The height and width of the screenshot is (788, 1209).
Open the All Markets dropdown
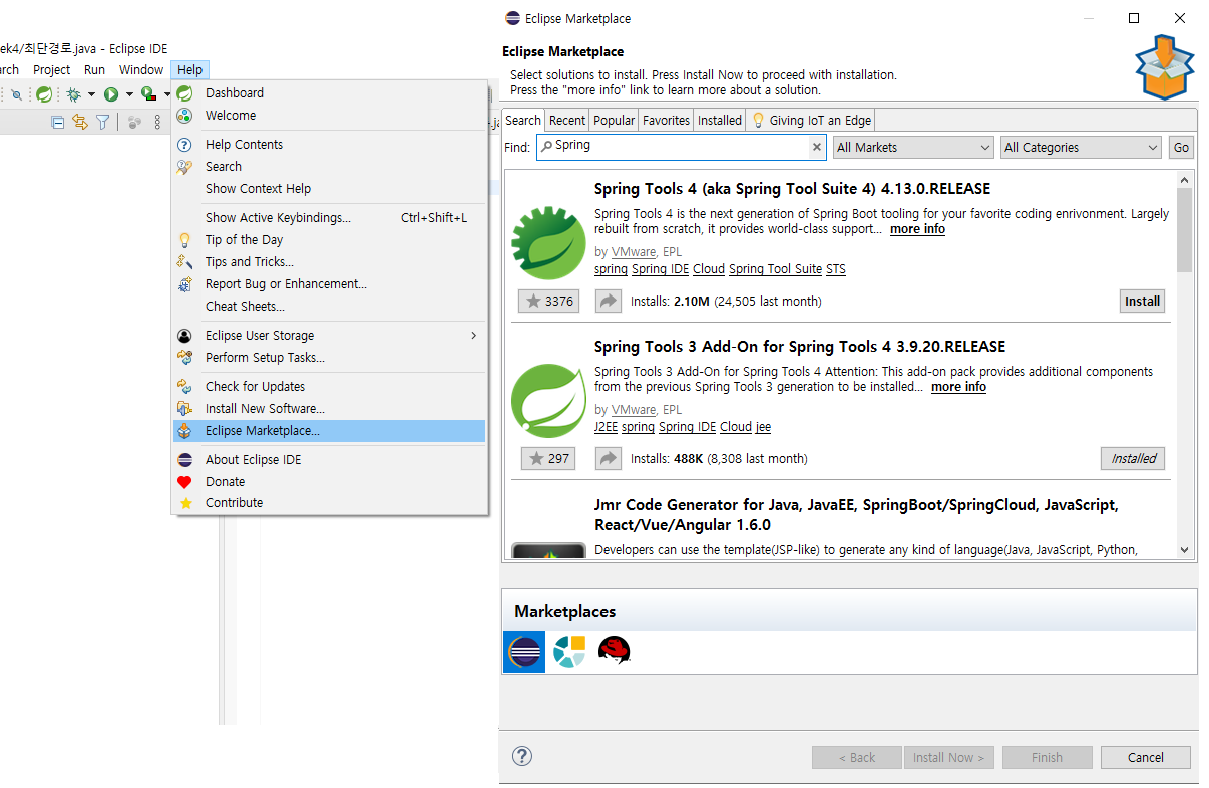pos(913,147)
